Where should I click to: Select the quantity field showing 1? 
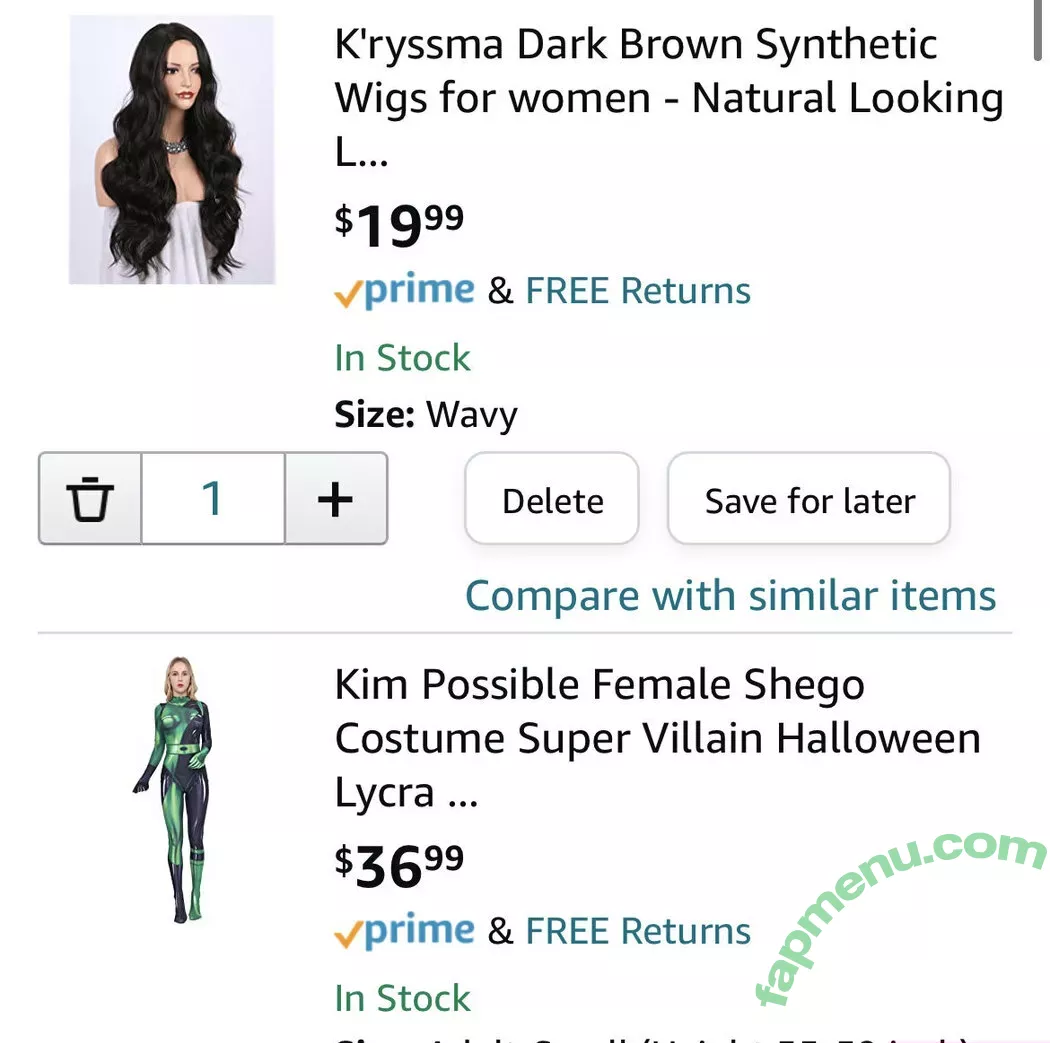(212, 498)
